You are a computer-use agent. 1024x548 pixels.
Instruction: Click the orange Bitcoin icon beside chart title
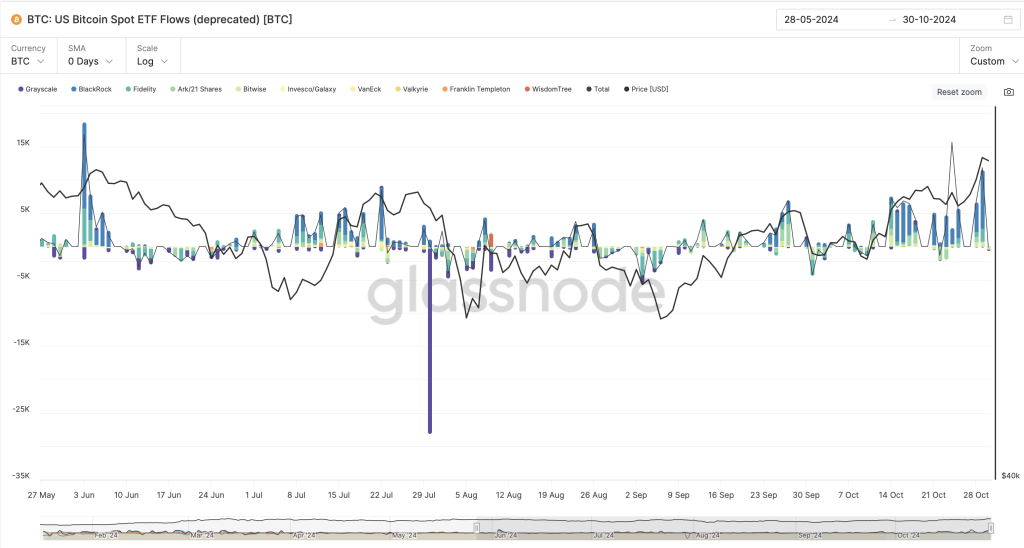[x=17, y=20]
